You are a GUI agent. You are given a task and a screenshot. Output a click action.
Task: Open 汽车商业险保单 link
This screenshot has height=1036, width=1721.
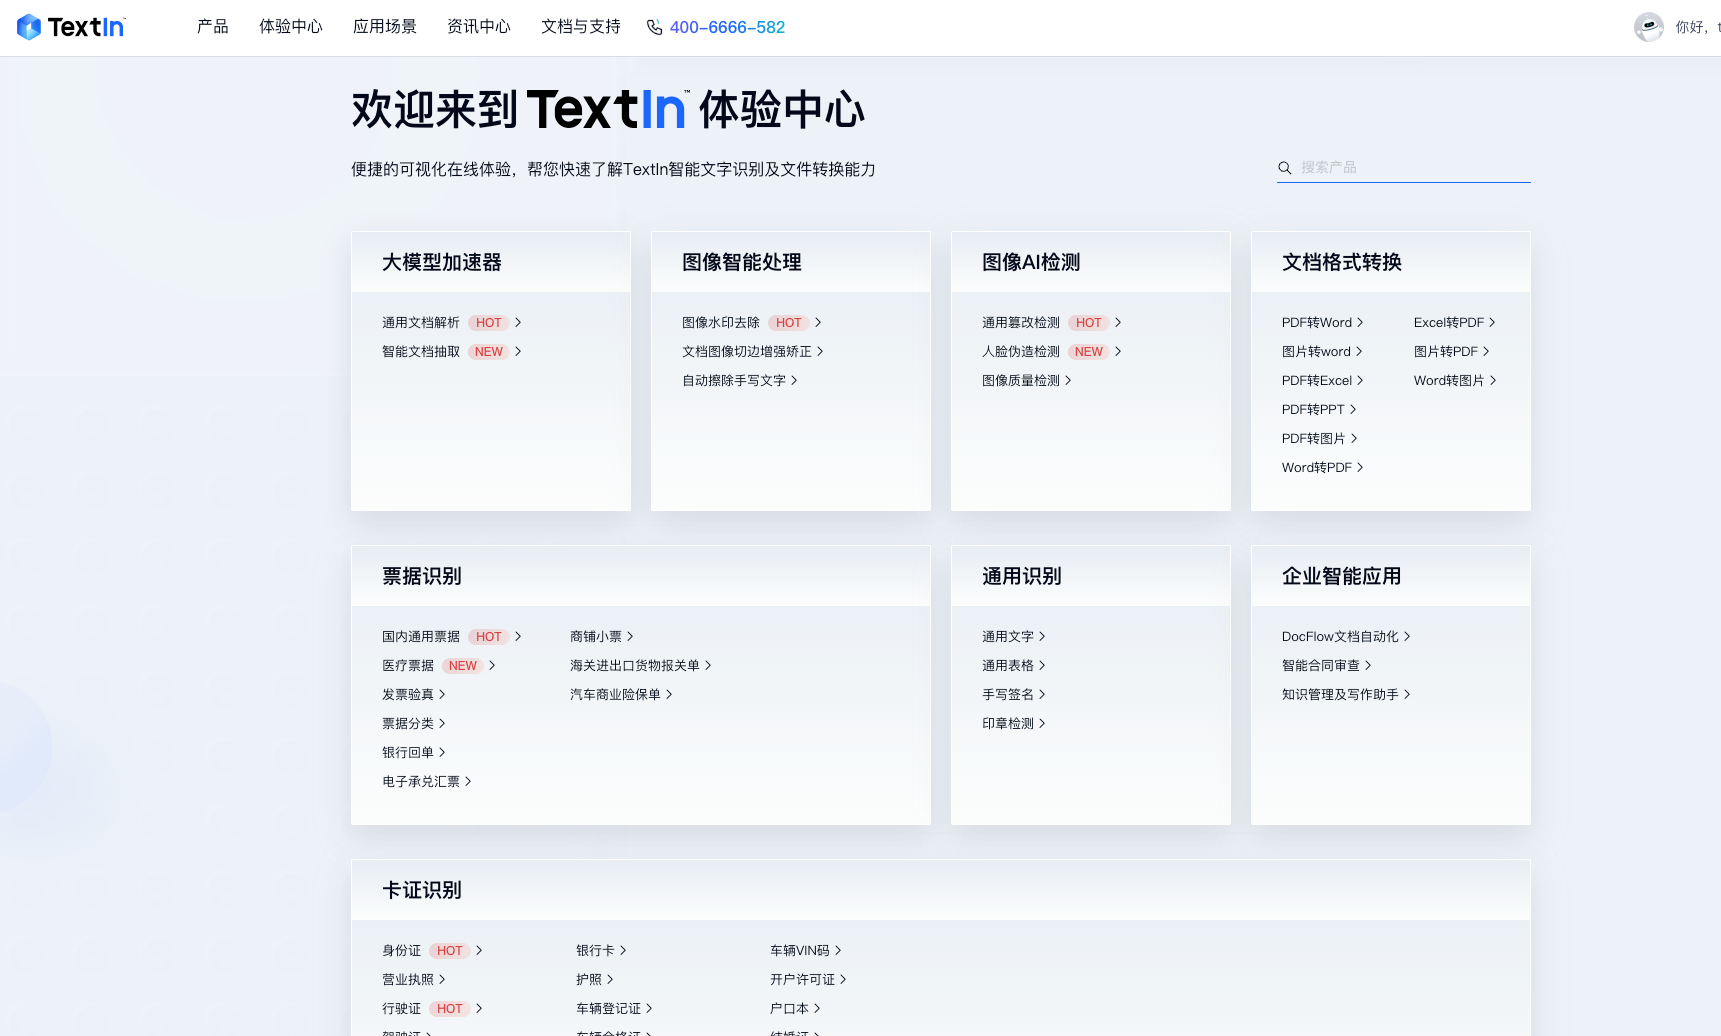(615, 695)
